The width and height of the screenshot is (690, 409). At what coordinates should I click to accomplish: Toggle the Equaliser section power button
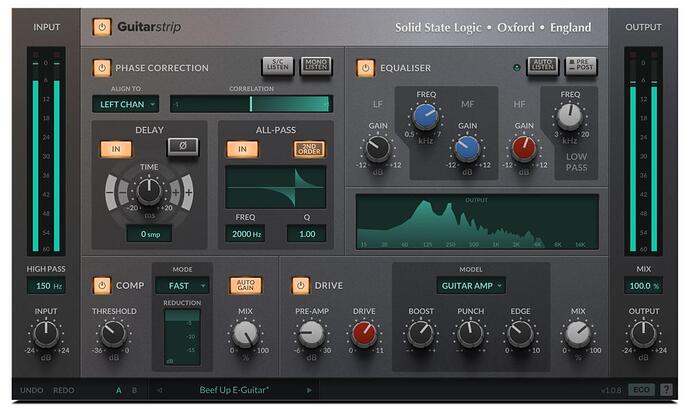[366, 68]
